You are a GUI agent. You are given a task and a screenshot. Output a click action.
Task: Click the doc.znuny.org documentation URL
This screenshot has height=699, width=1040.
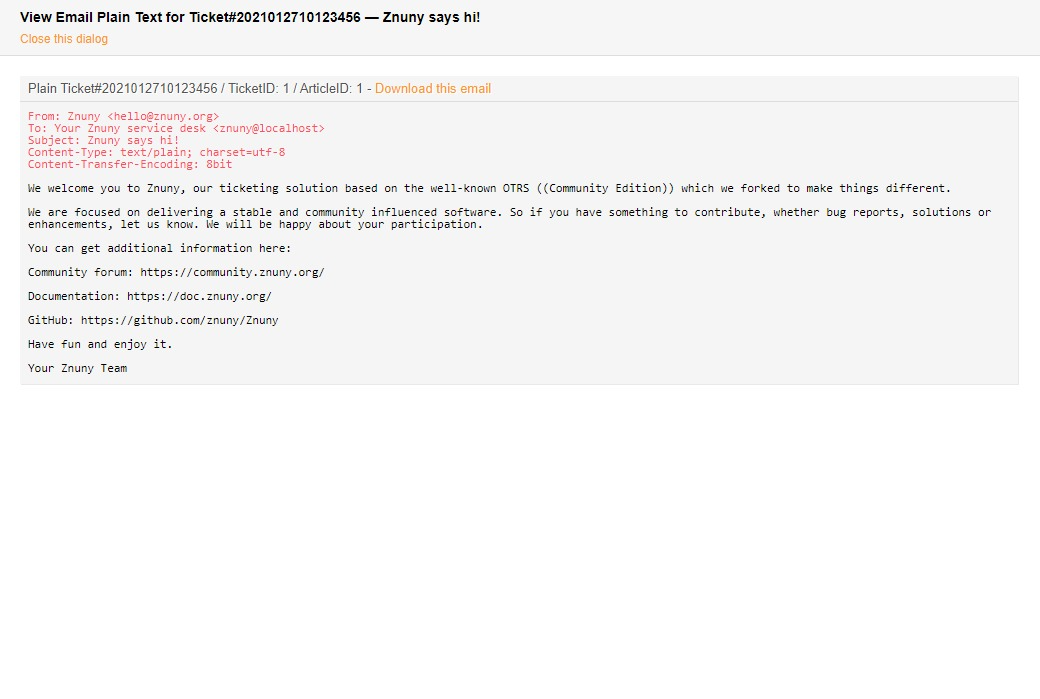(x=199, y=296)
